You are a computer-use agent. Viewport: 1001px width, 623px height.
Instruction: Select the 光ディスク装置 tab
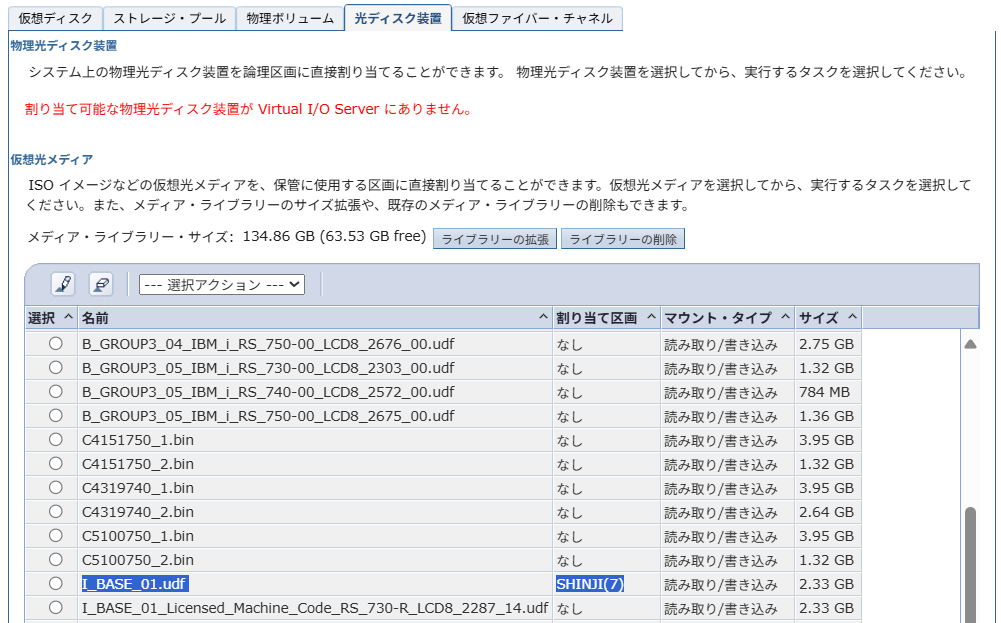pyautogui.click(x=398, y=18)
